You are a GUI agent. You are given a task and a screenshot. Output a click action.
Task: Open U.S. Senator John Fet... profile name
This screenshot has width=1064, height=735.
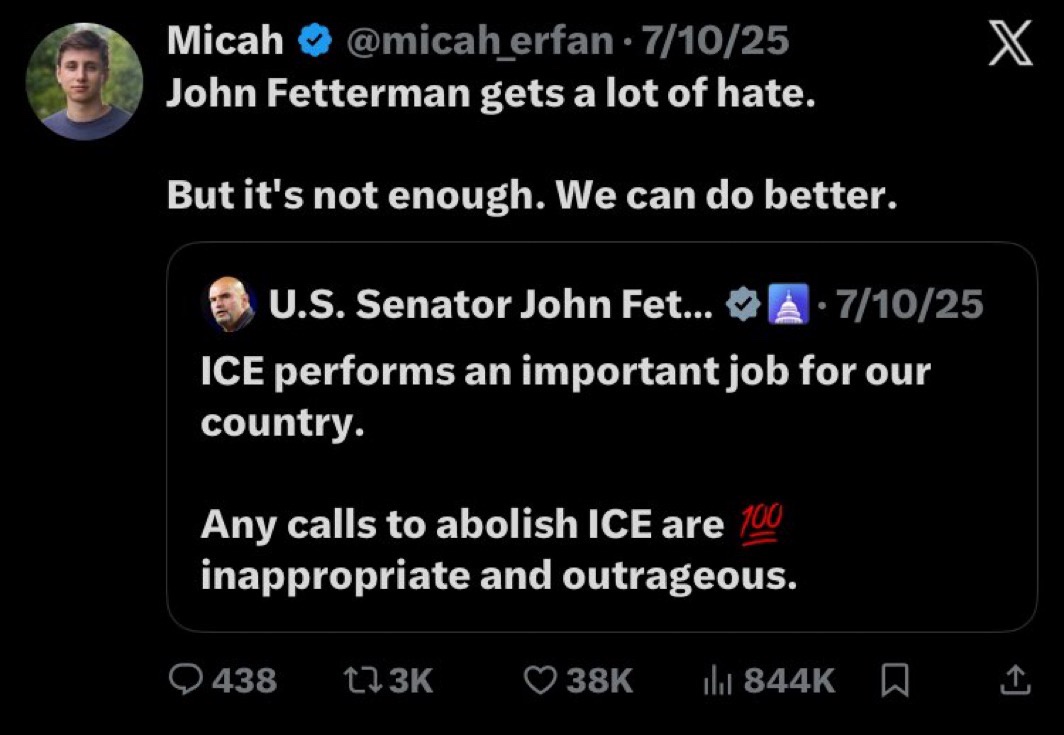click(490, 304)
